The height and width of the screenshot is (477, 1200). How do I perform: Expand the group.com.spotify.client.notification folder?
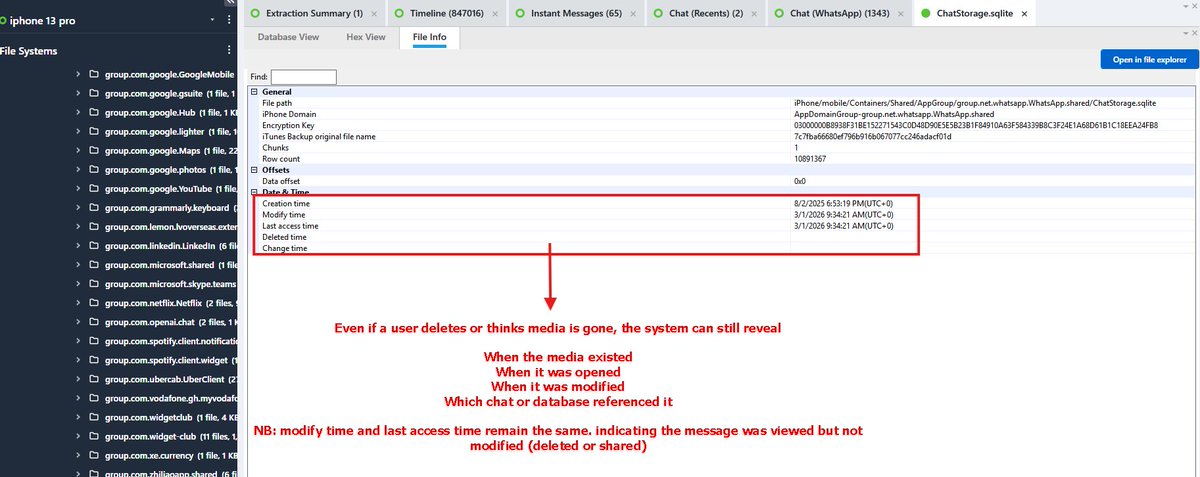coord(79,340)
